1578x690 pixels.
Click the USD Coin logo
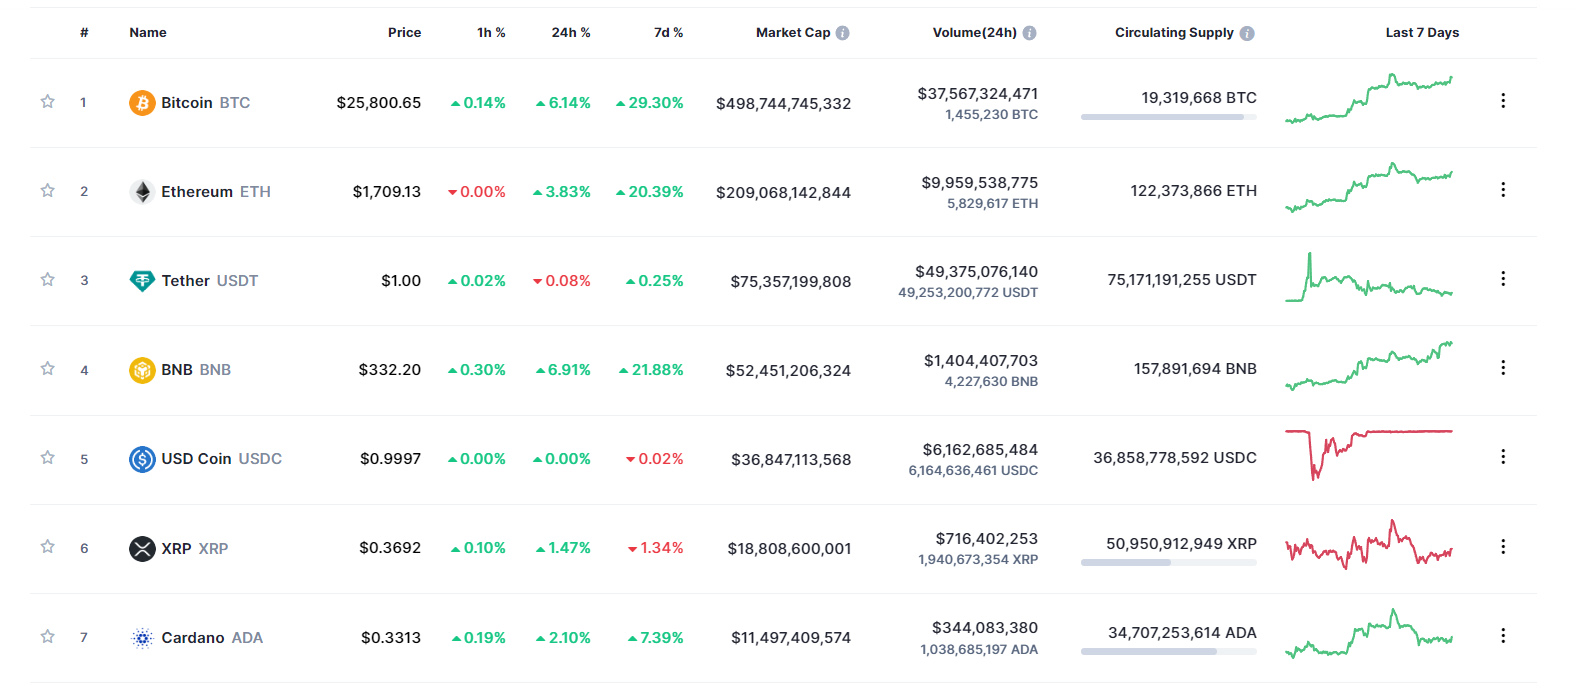pos(142,459)
